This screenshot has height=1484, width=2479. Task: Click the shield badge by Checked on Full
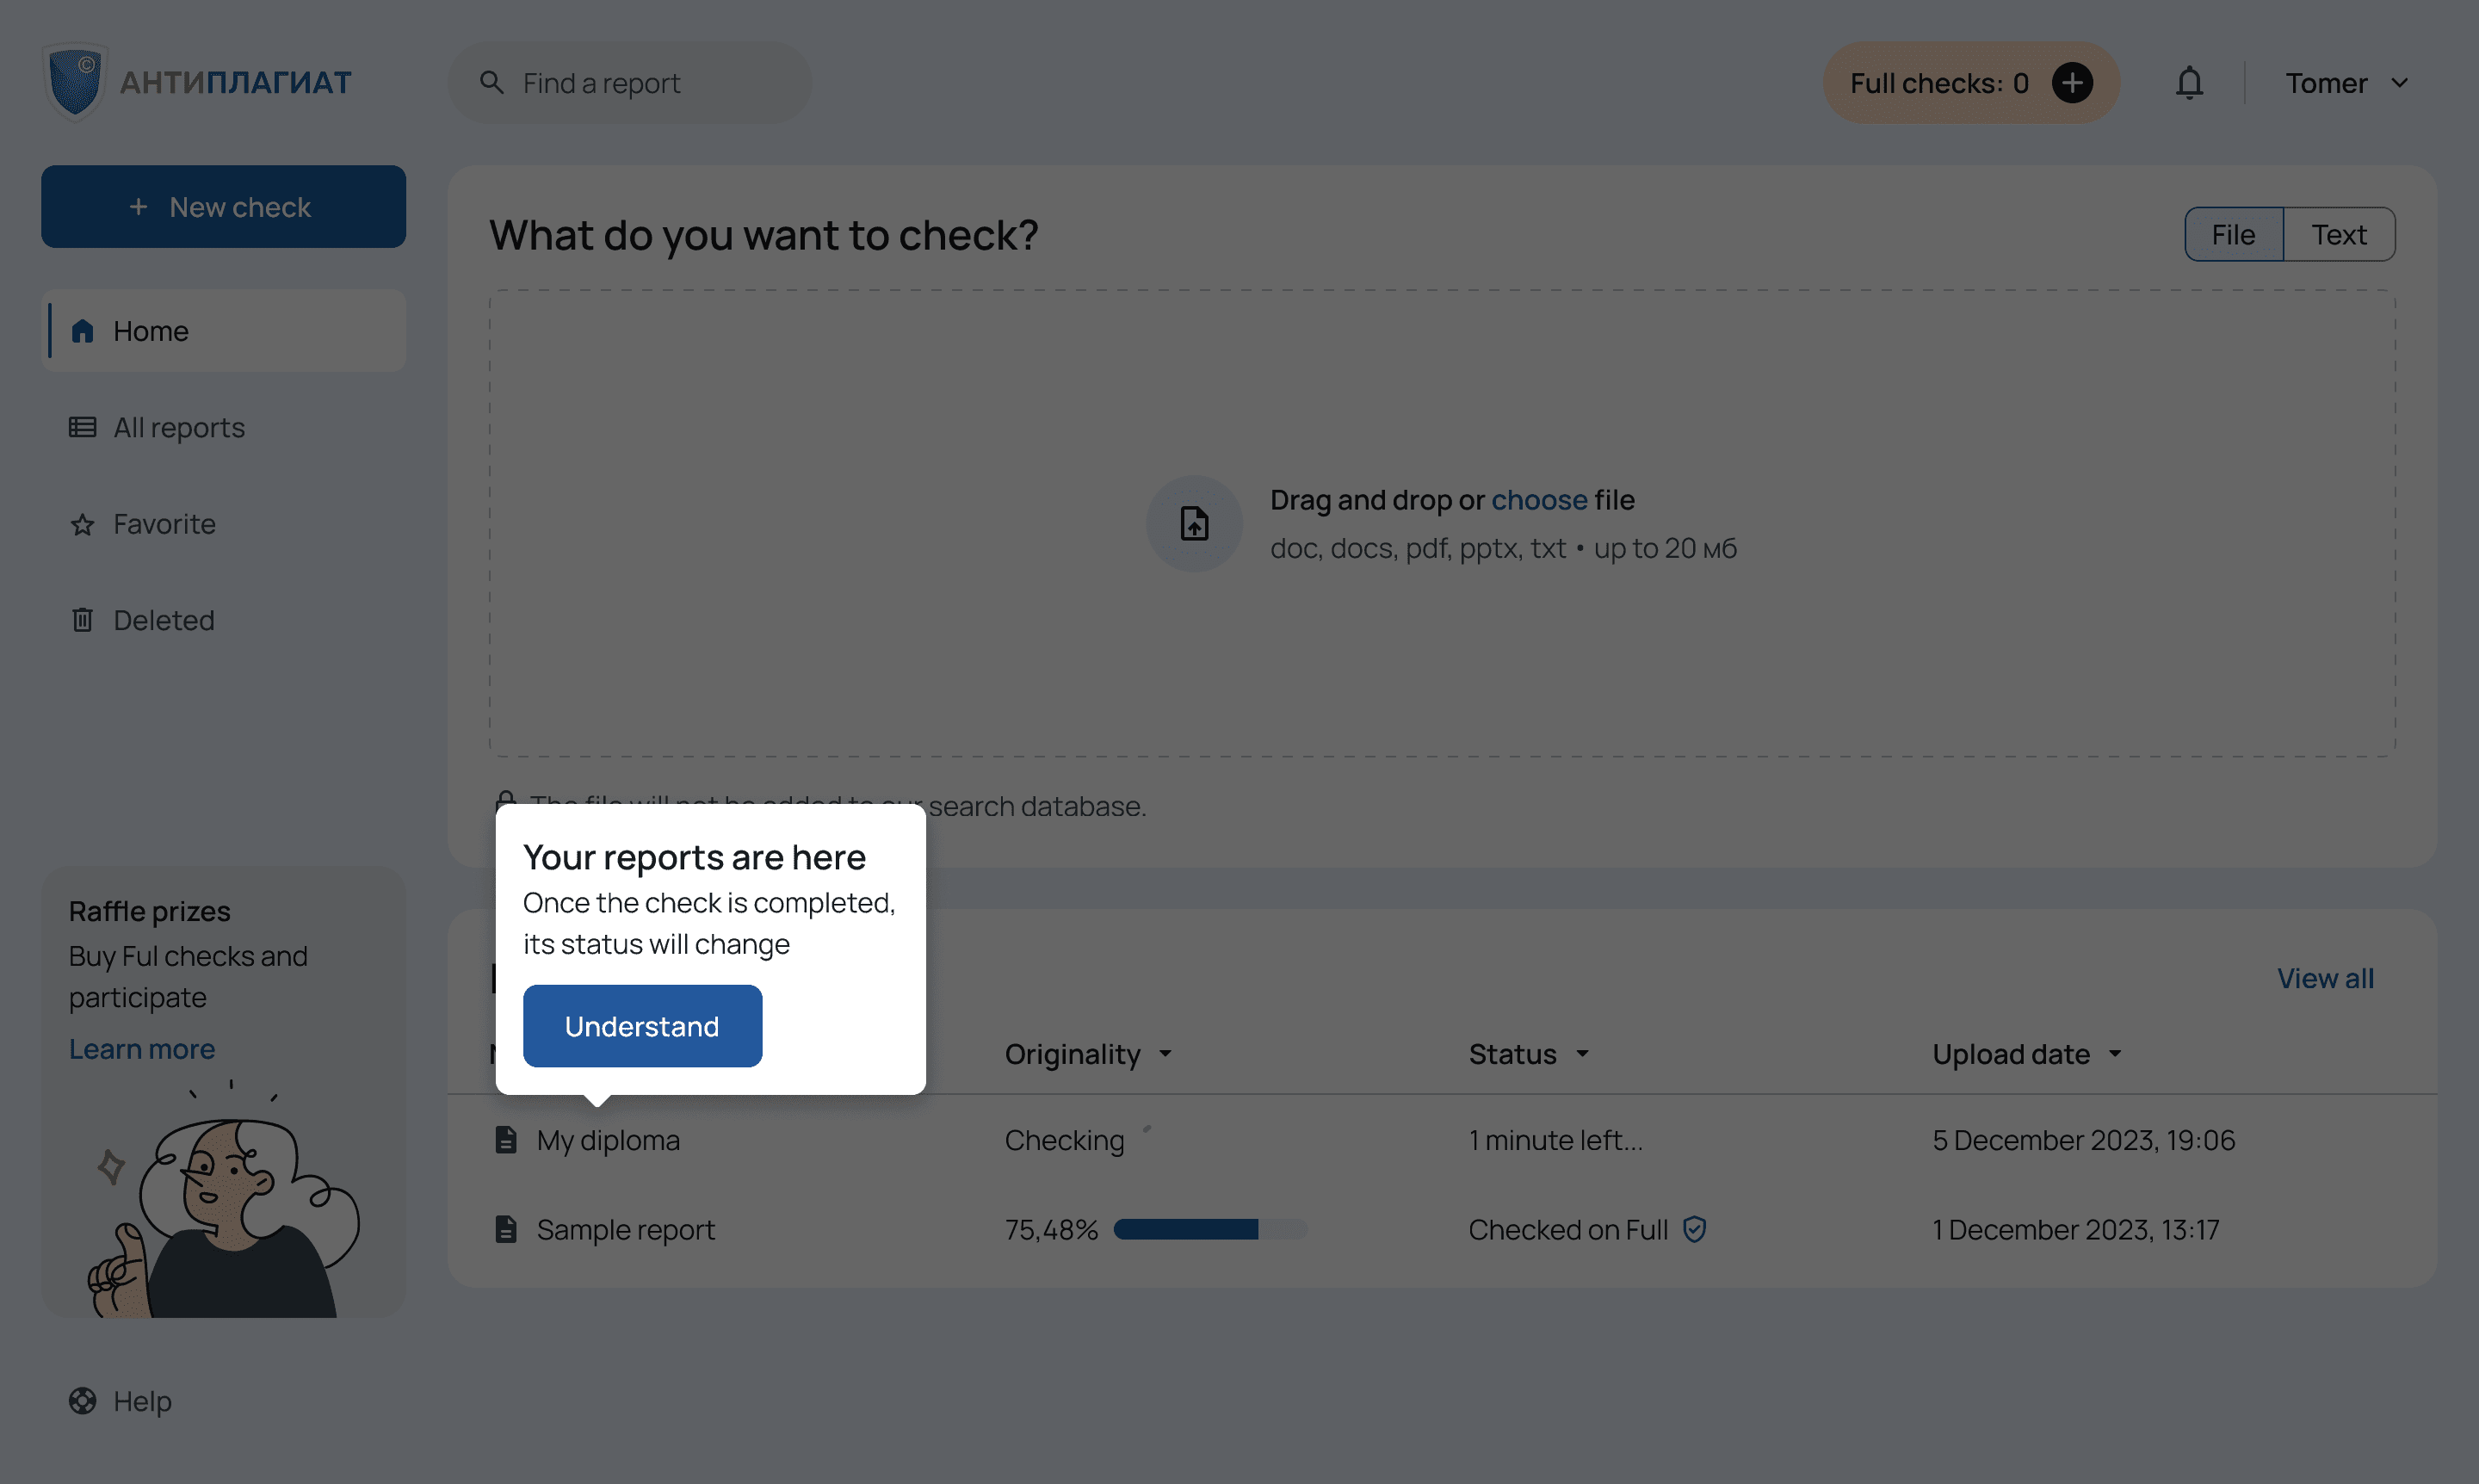(1694, 1229)
